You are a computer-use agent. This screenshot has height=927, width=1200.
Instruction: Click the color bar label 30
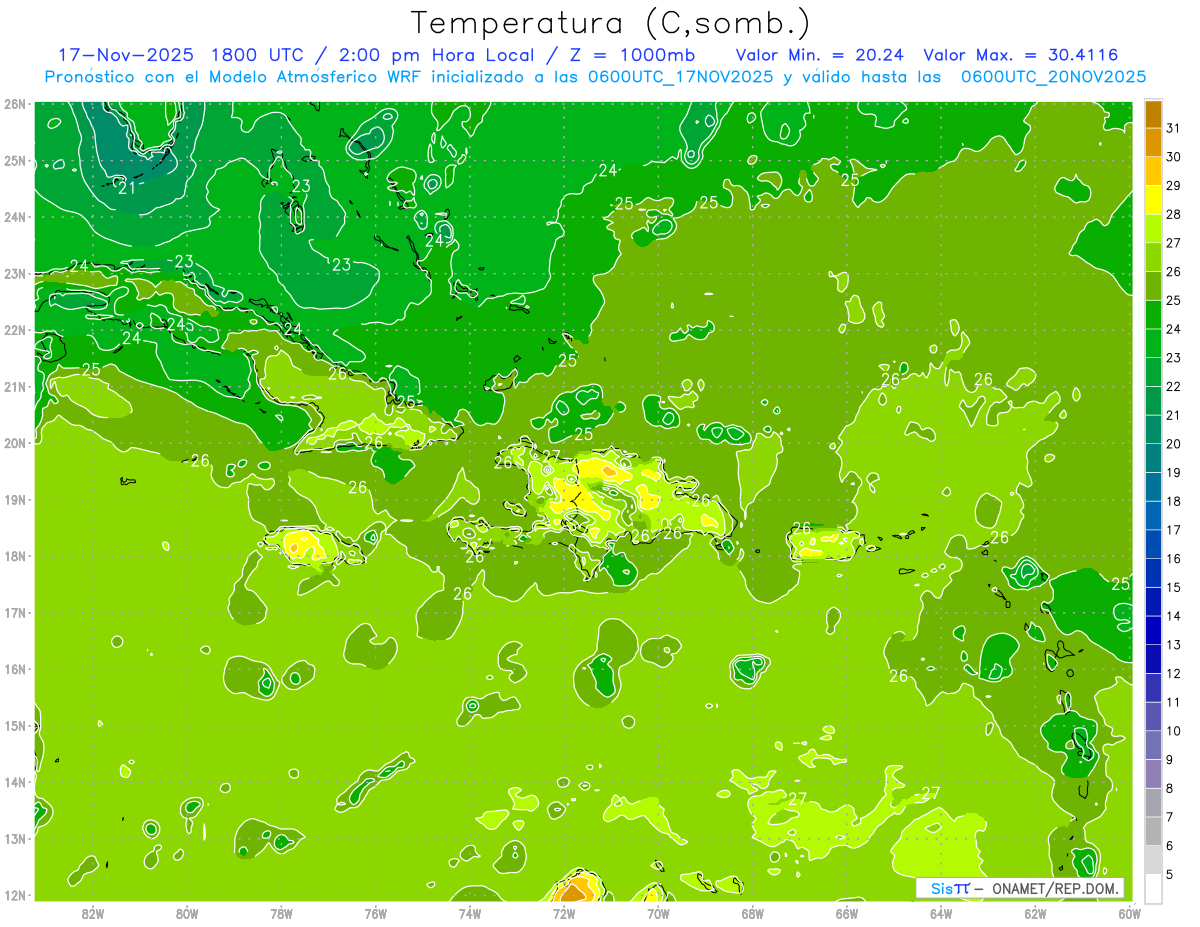(1174, 157)
